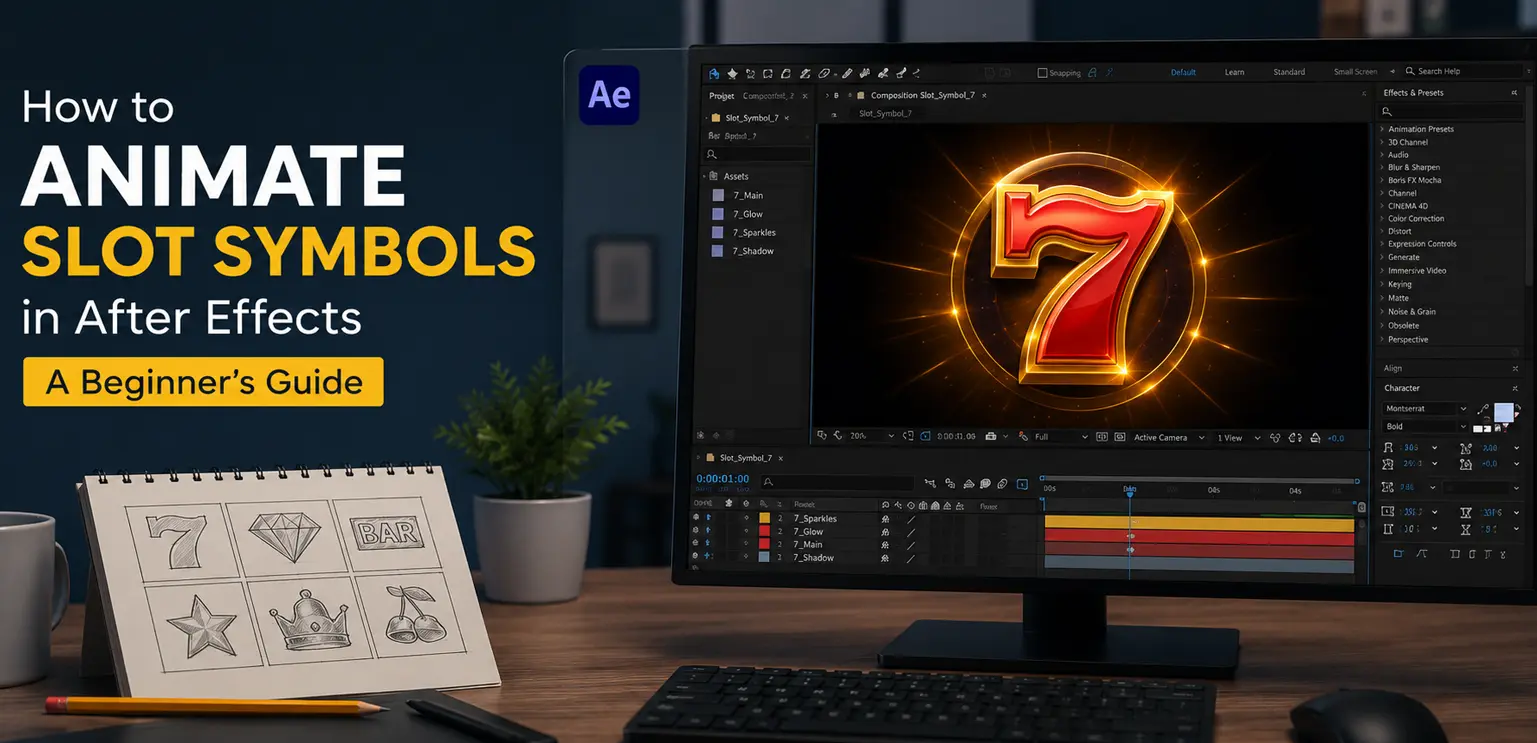Select the 7_Sparkles asset in Project panel
1537x743 pixels.
click(x=754, y=232)
